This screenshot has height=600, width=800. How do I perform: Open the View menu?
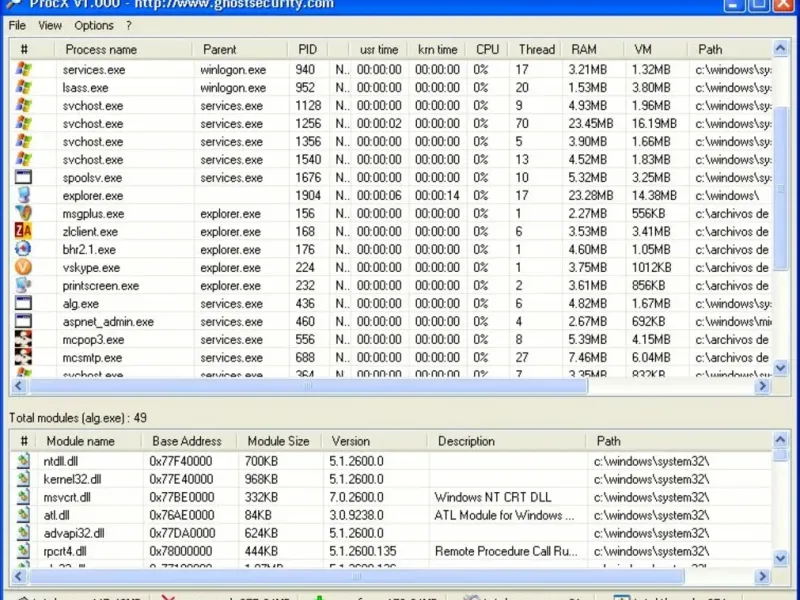tap(50, 25)
